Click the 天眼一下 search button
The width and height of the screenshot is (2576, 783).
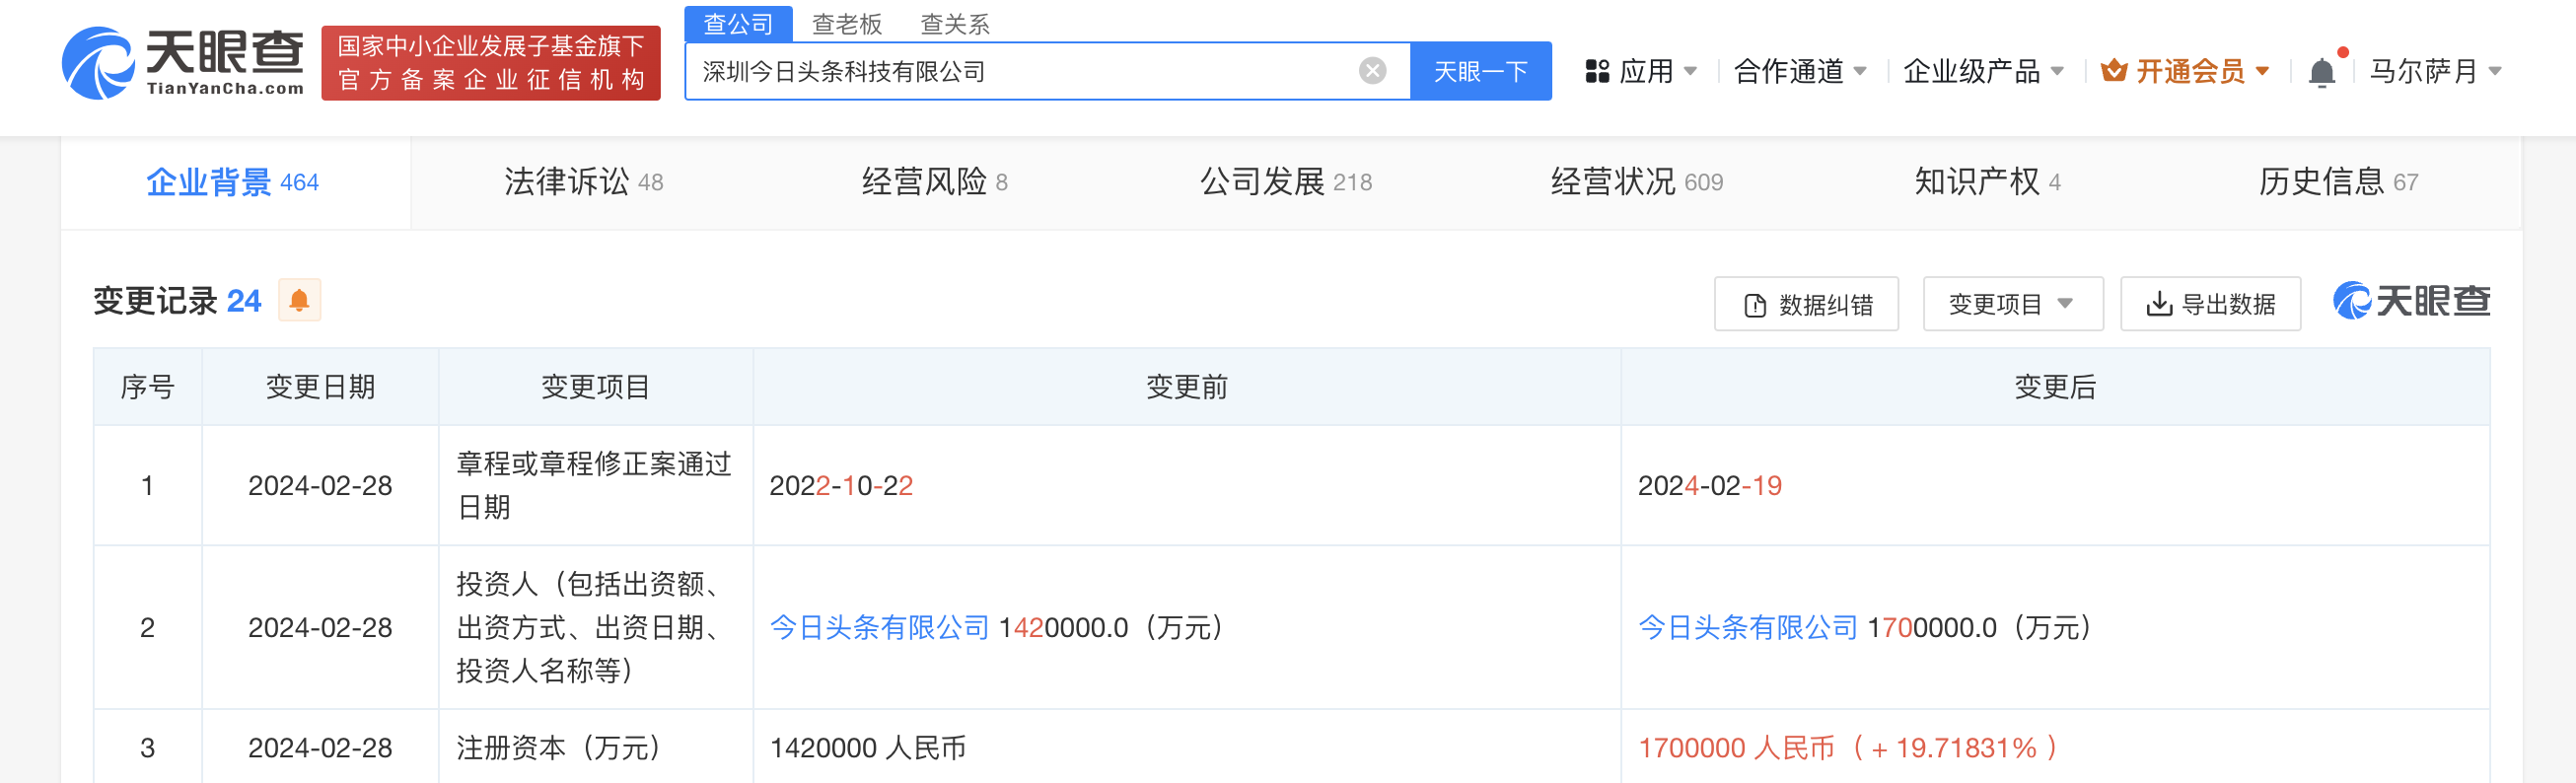pos(1481,71)
